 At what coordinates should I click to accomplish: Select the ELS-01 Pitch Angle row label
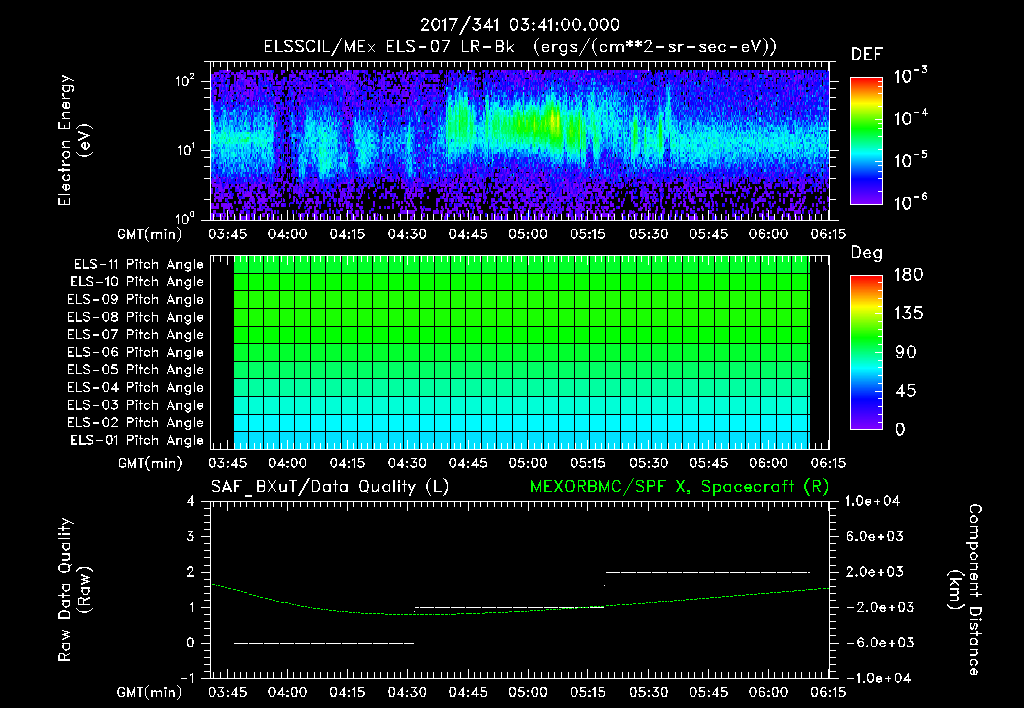coord(136,441)
